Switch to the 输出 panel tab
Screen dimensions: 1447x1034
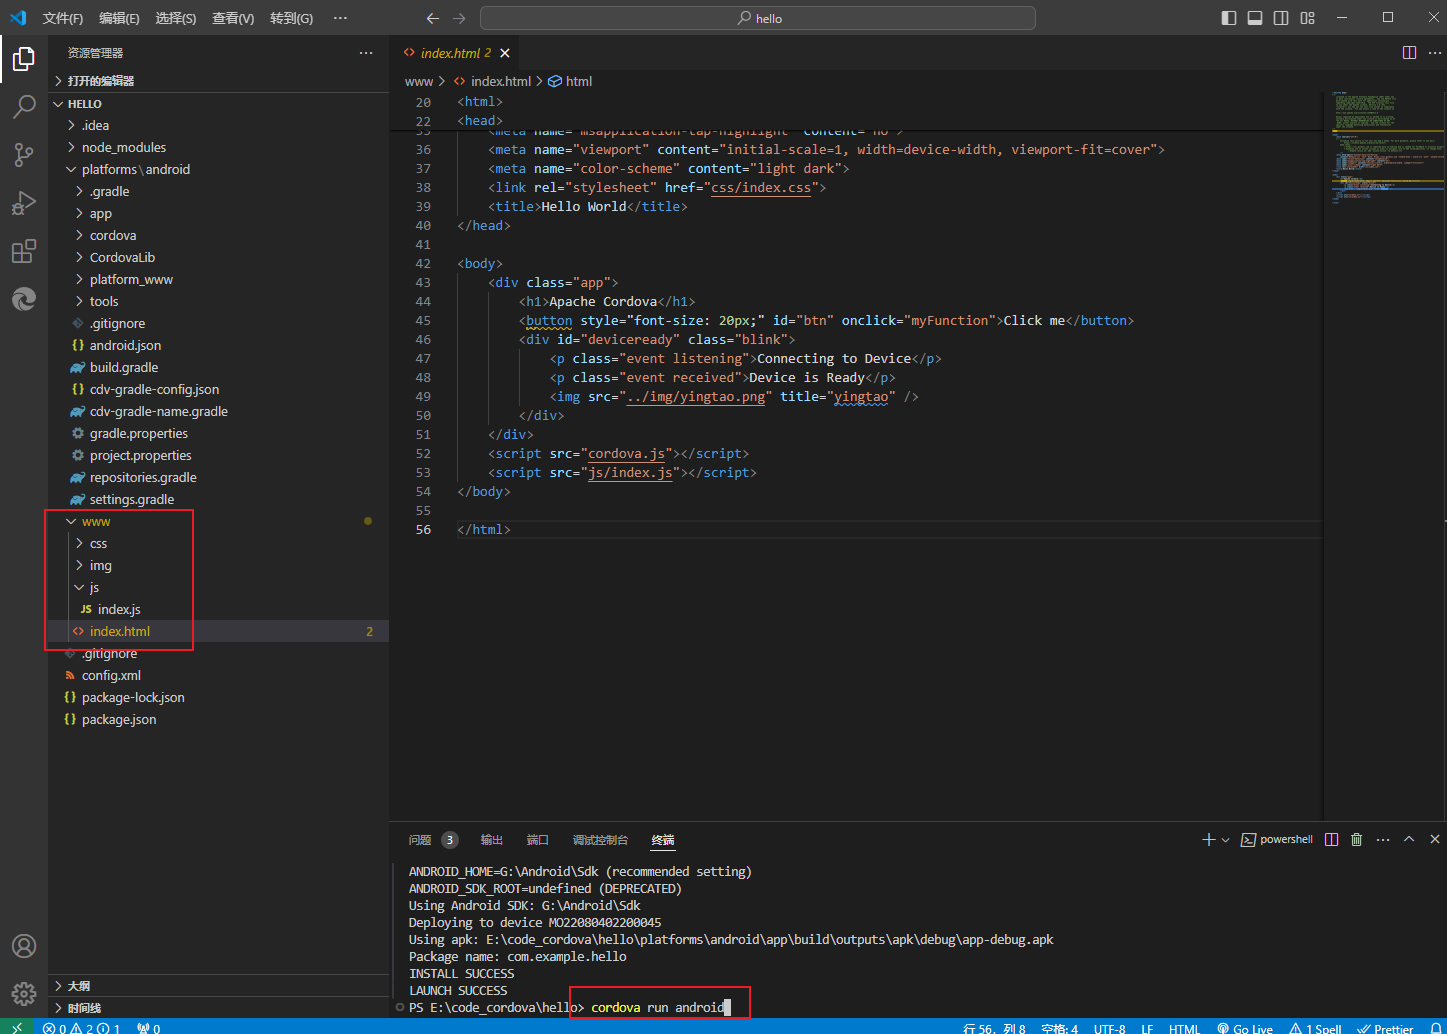coord(491,840)
